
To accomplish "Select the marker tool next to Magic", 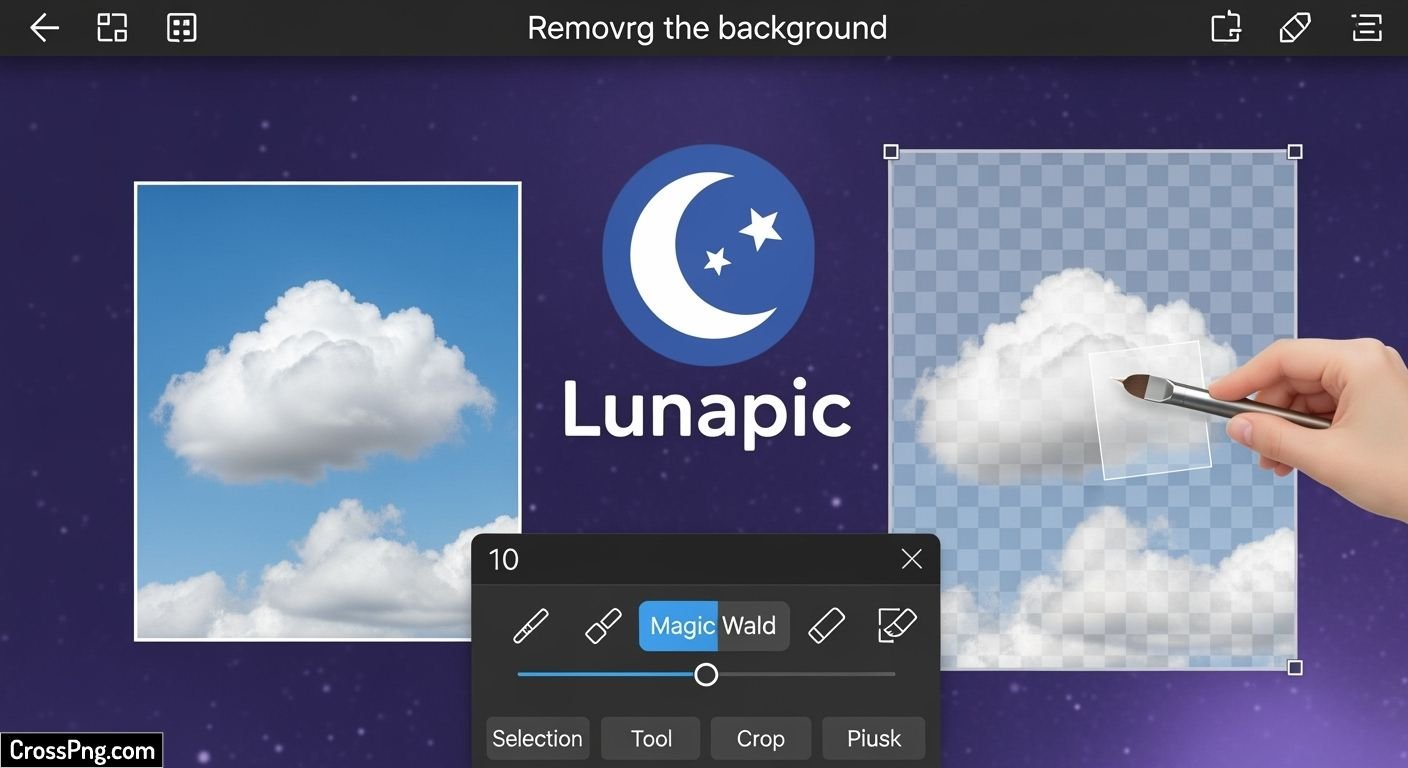I will (x=603, y=626).
